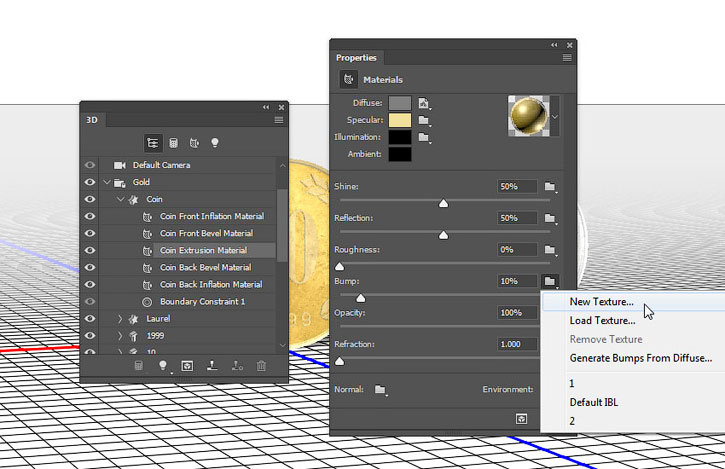The image size is (725, 469).
Task: Add new light from 3D panel footer
Action: [162, 367]
